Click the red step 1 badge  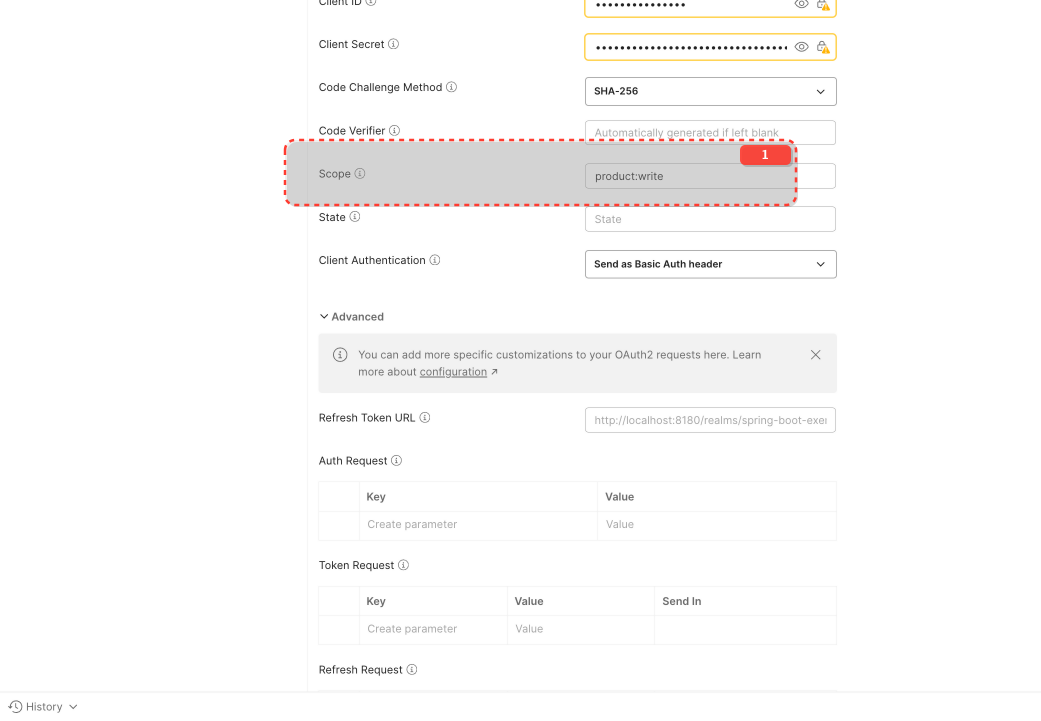[x=765, y=155]
